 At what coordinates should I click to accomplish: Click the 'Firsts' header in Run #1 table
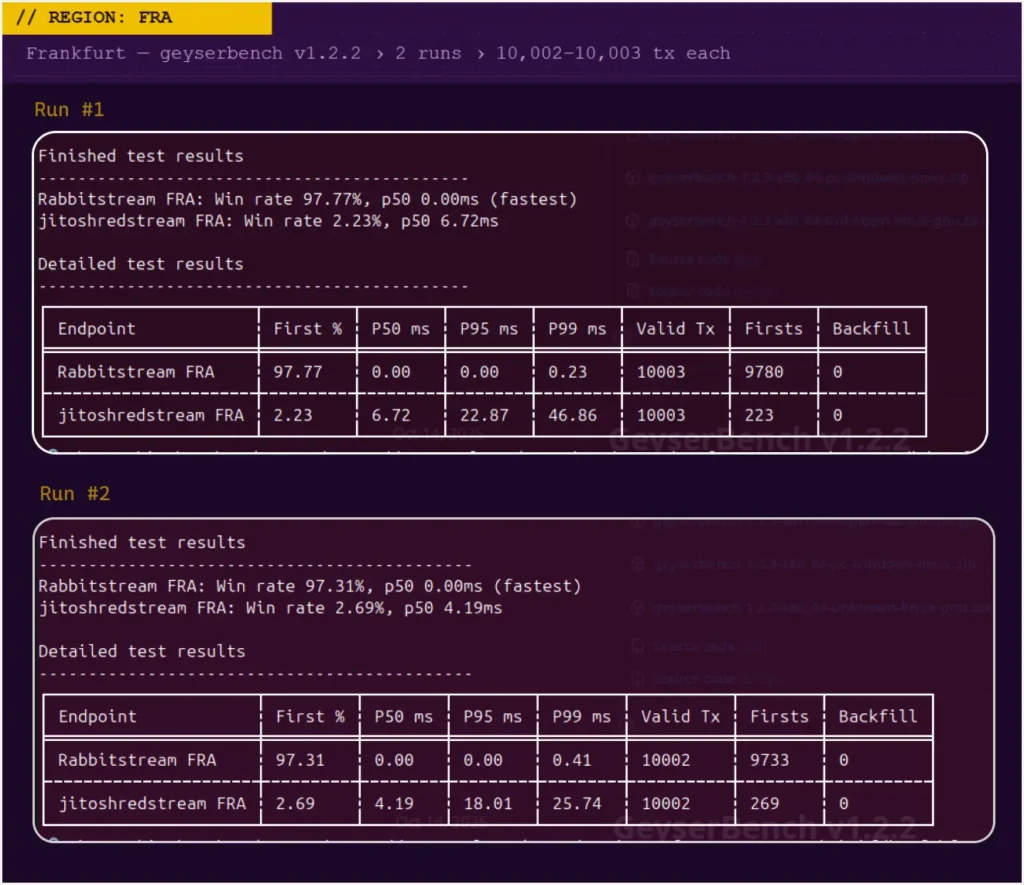click(x=773, y=329)
